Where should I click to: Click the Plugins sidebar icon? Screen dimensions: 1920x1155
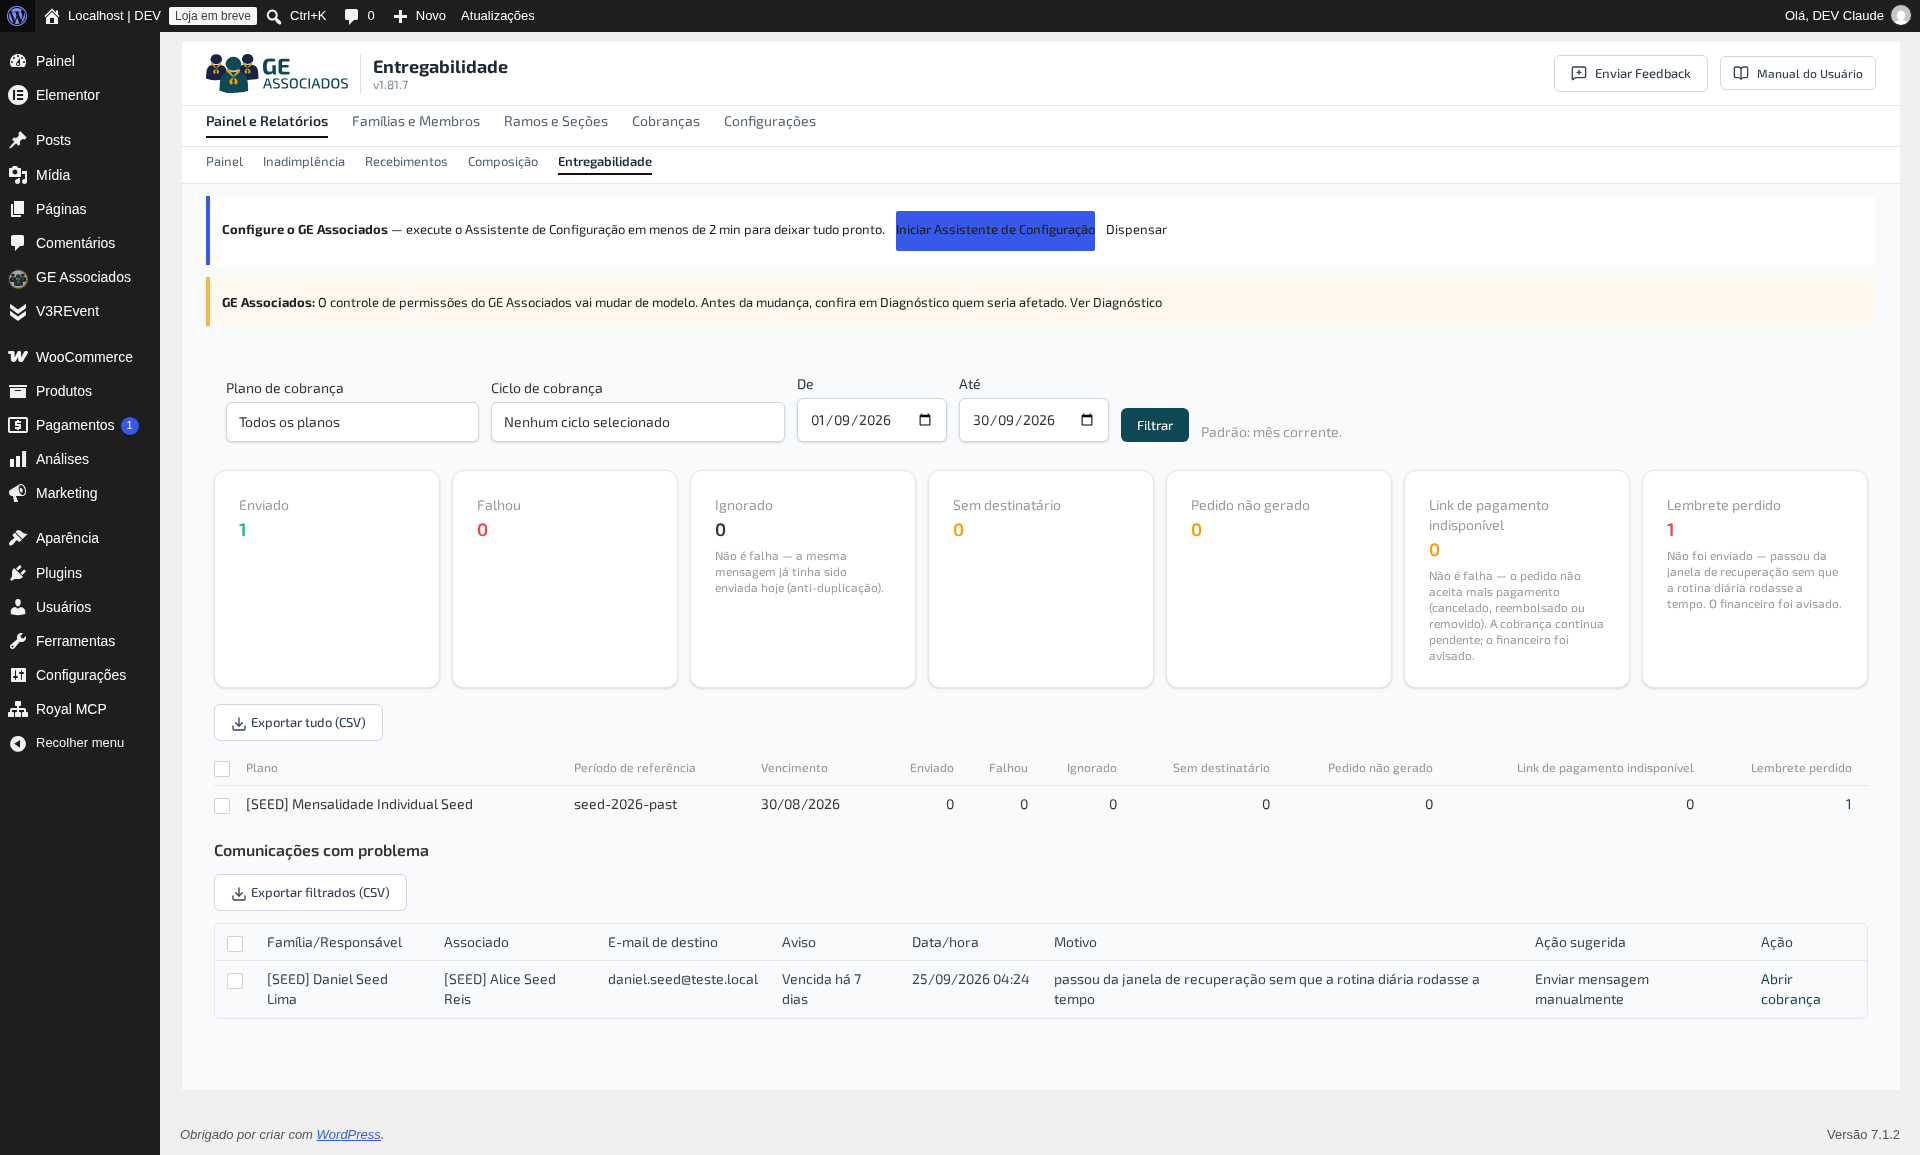click(x=18, y=573)
